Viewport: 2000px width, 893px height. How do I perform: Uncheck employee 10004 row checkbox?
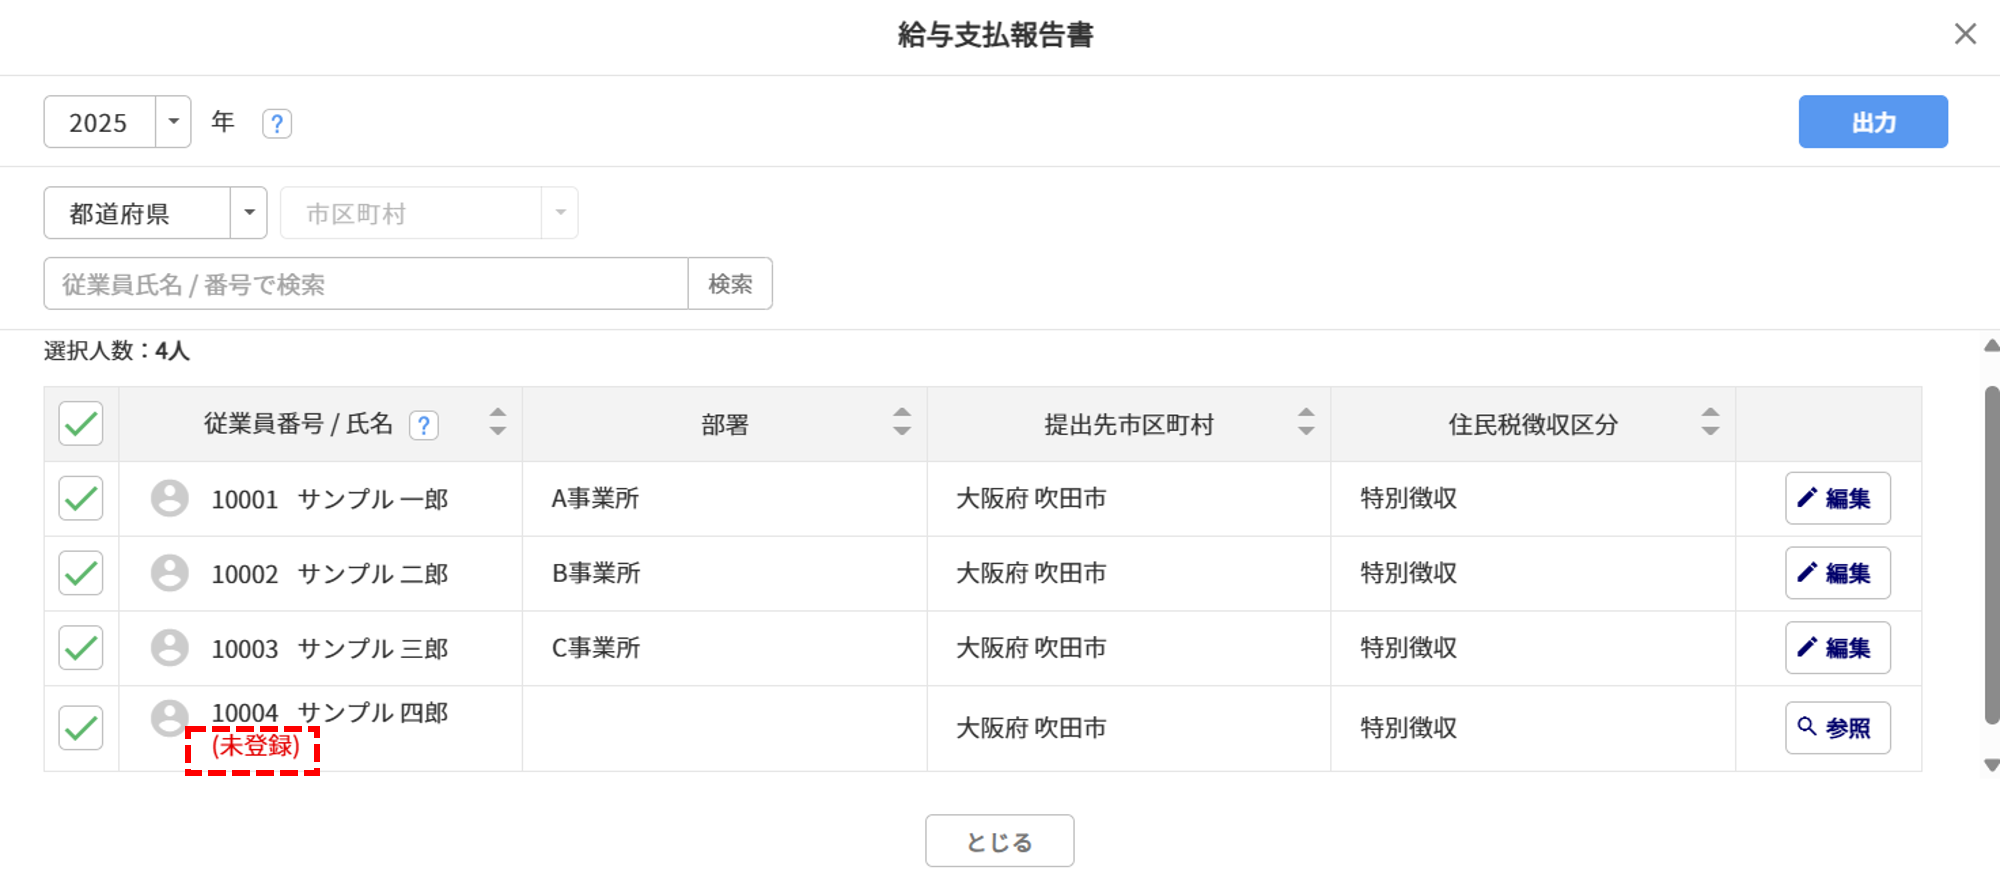click(x=81, y=728)
